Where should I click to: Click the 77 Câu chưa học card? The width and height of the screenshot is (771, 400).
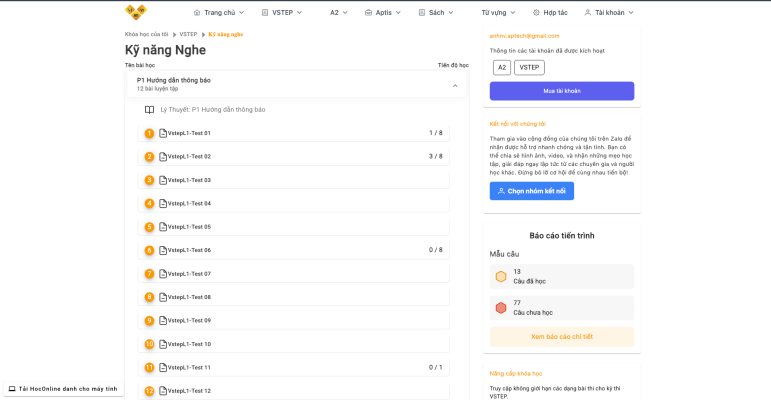pyautogui.click(x=562, y=308)
